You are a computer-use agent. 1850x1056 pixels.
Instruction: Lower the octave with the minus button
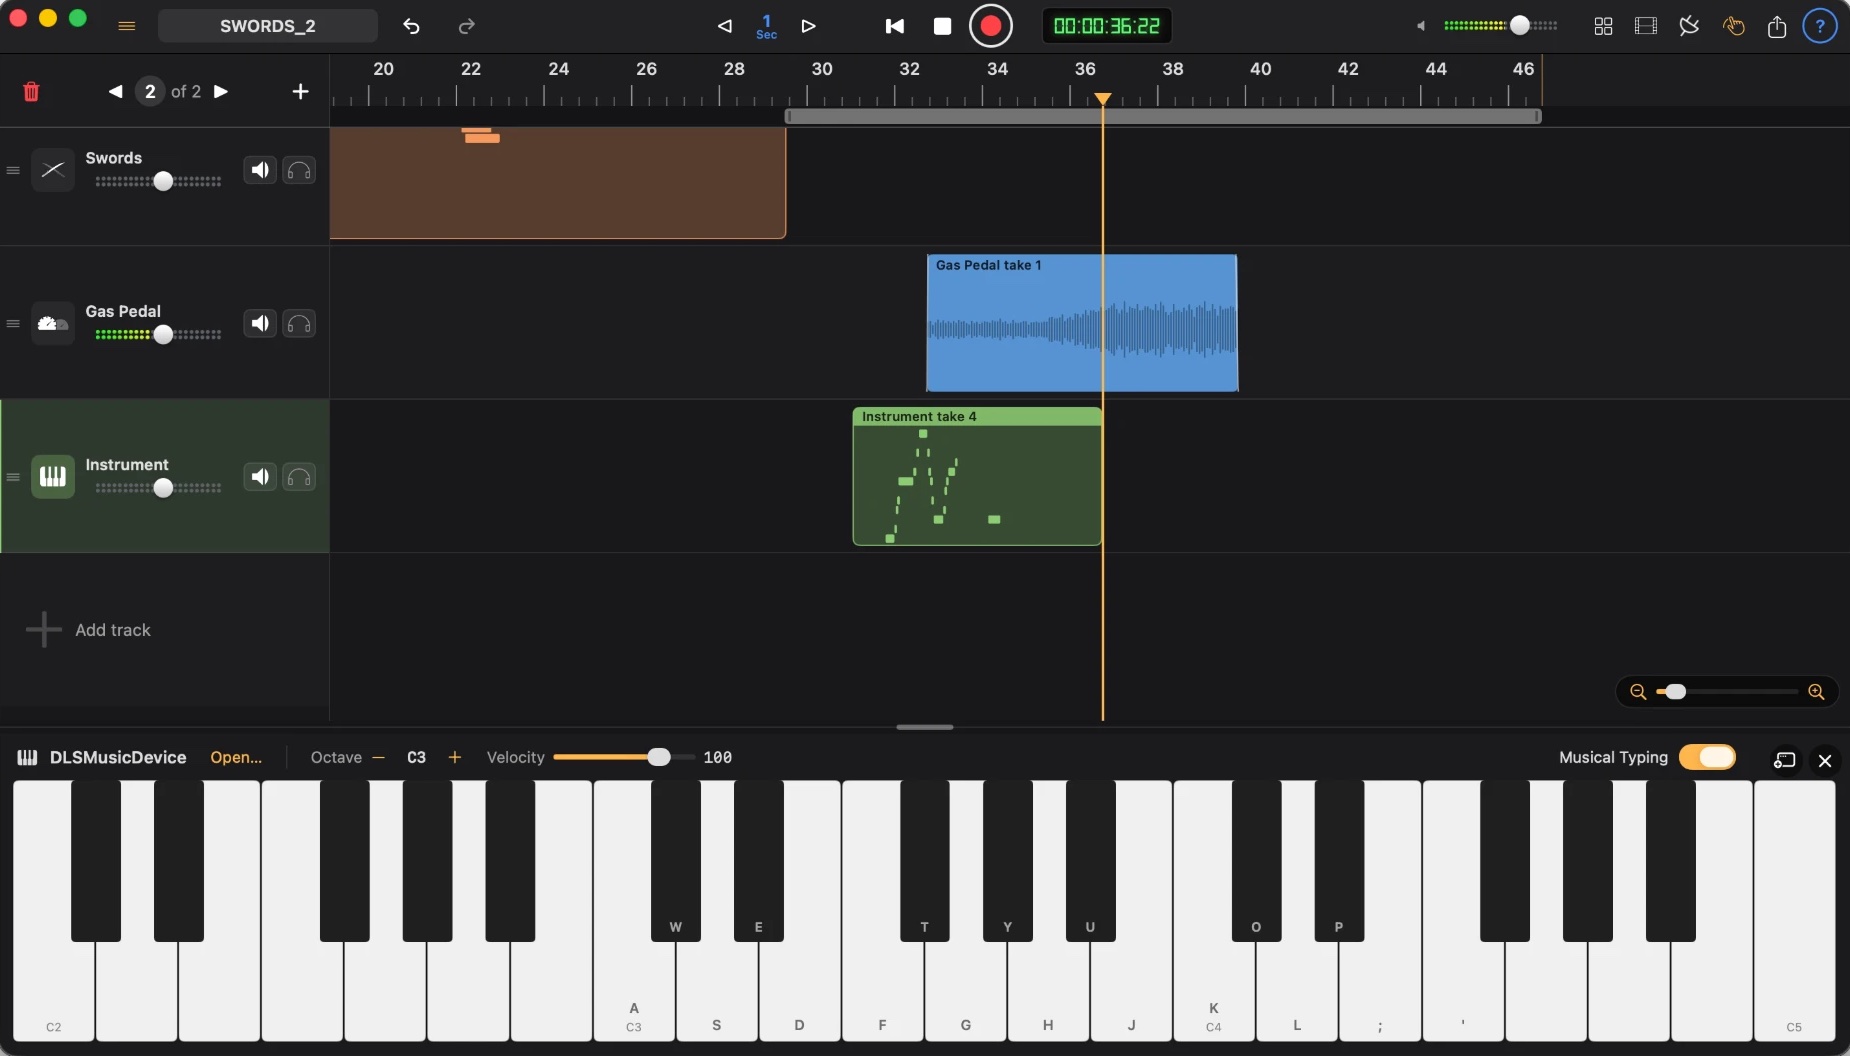point(378,757)
